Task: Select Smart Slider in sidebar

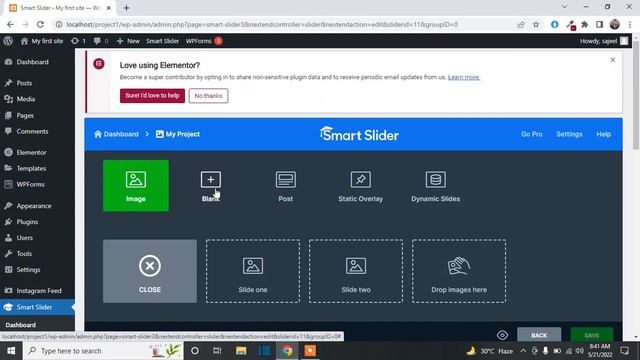Action: [37, 307]
